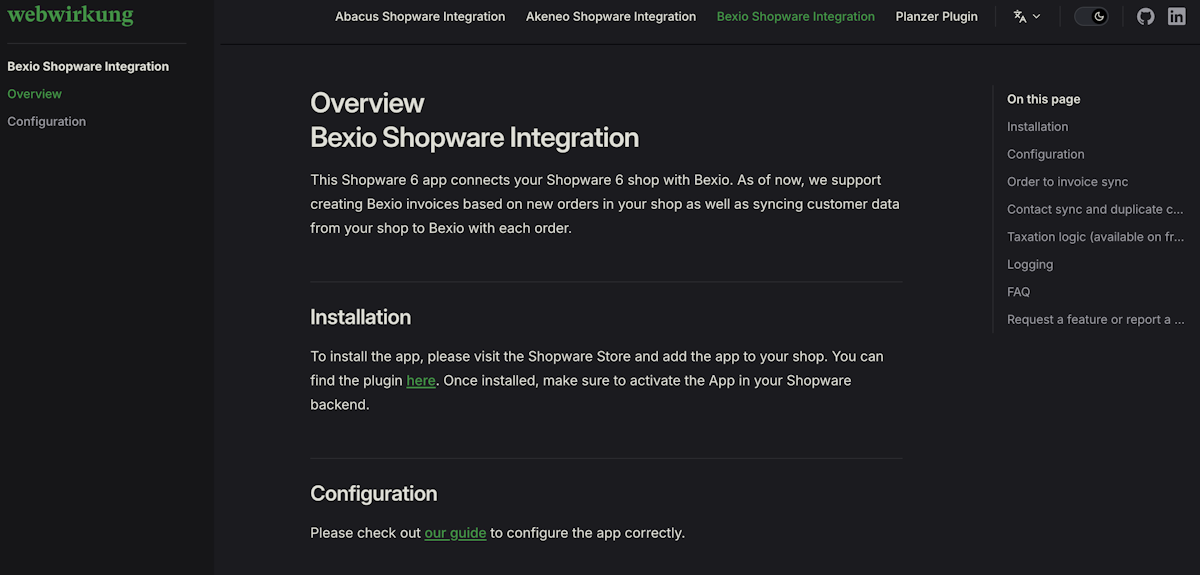
Task: Click the 'On this page' label
Action: pos(1044,99)
